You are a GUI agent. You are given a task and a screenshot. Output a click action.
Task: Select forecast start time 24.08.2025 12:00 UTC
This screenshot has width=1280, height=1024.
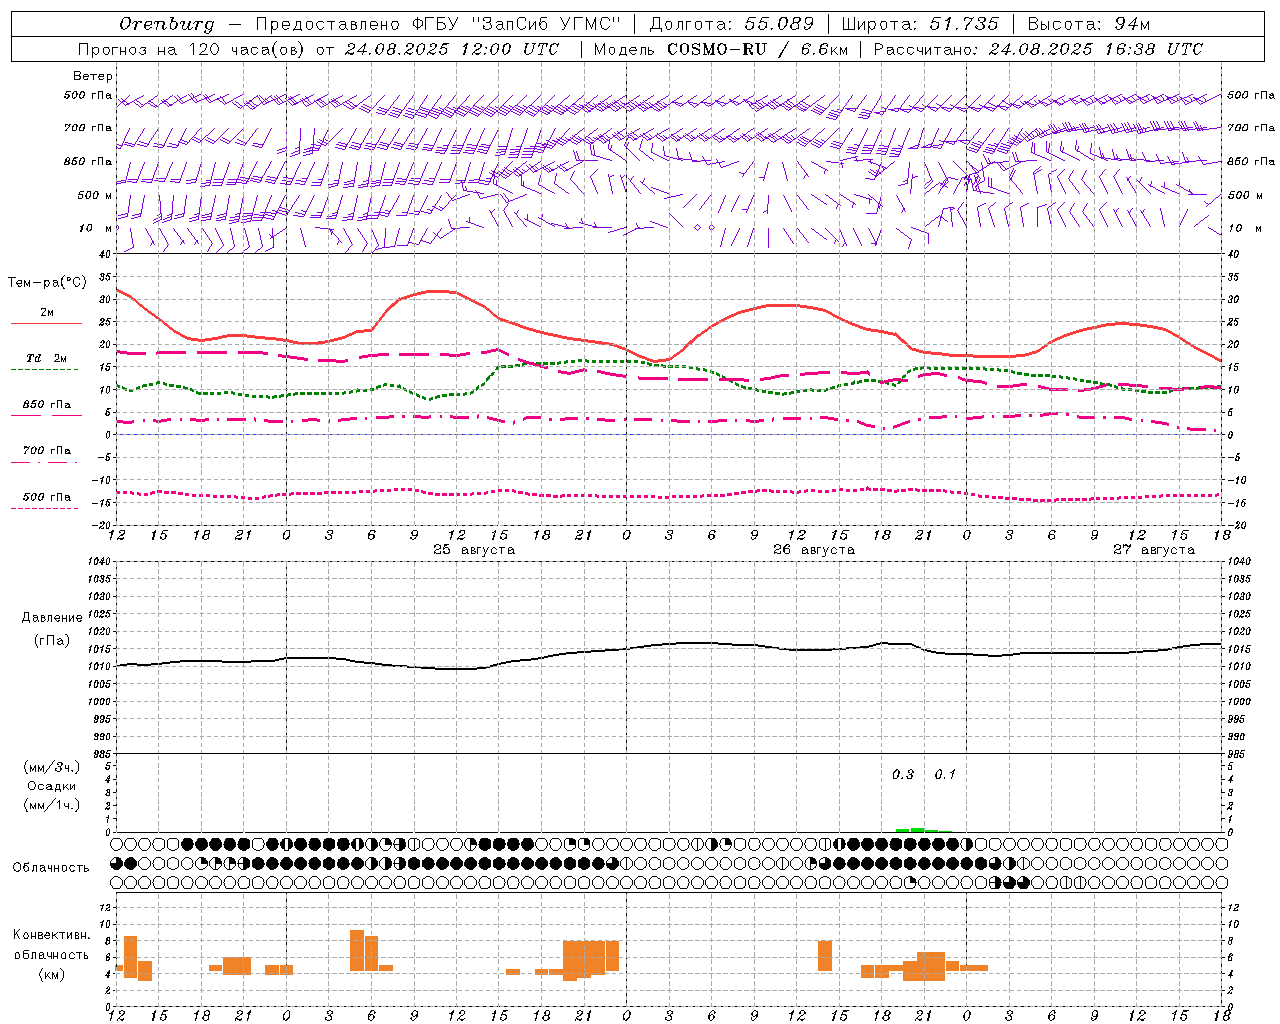pos(452,49)
